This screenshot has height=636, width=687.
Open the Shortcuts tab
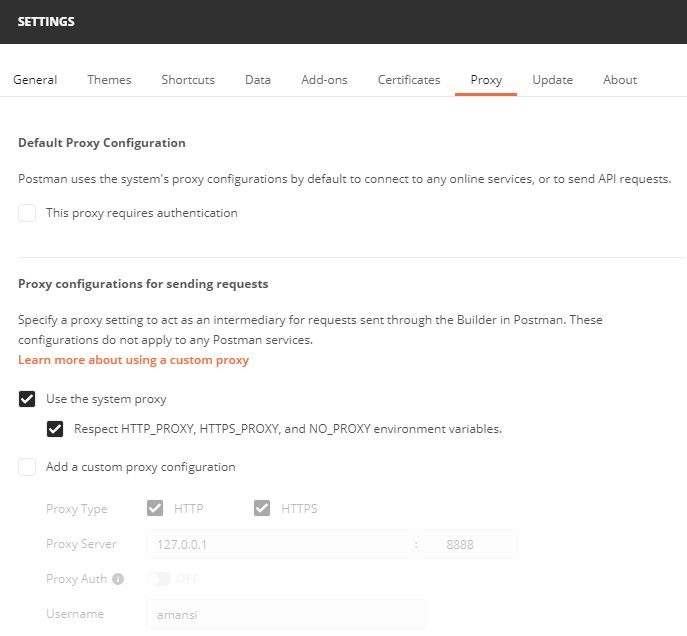(x=188, y=80)
